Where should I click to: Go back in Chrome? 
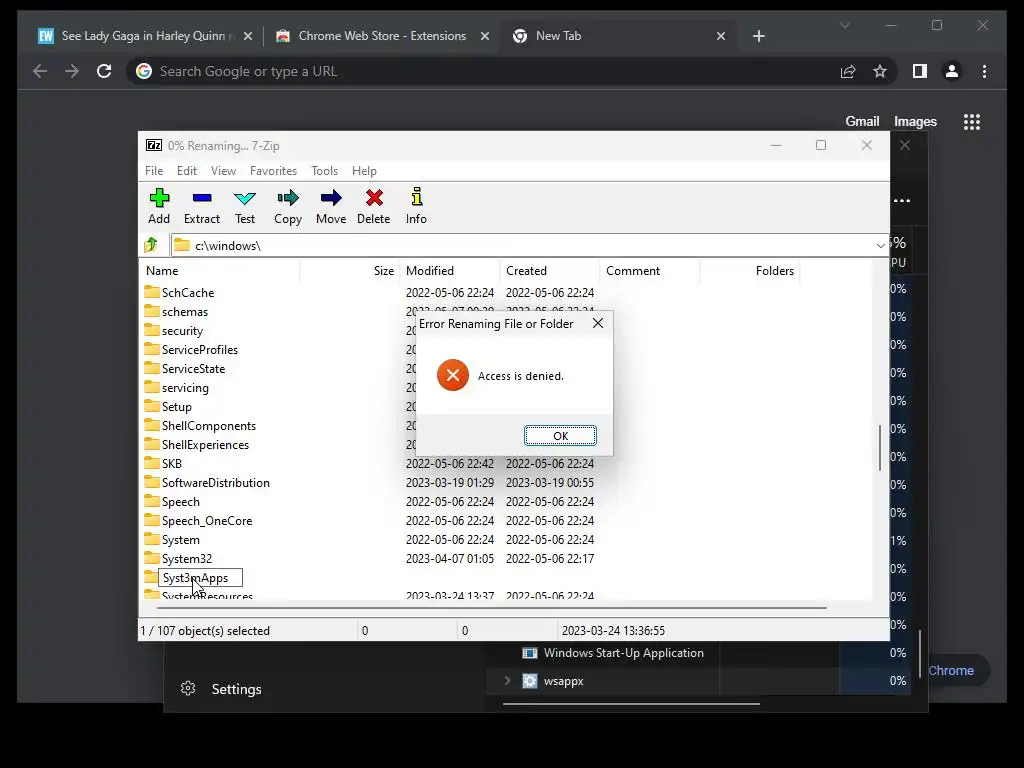[x=40, y=71]
